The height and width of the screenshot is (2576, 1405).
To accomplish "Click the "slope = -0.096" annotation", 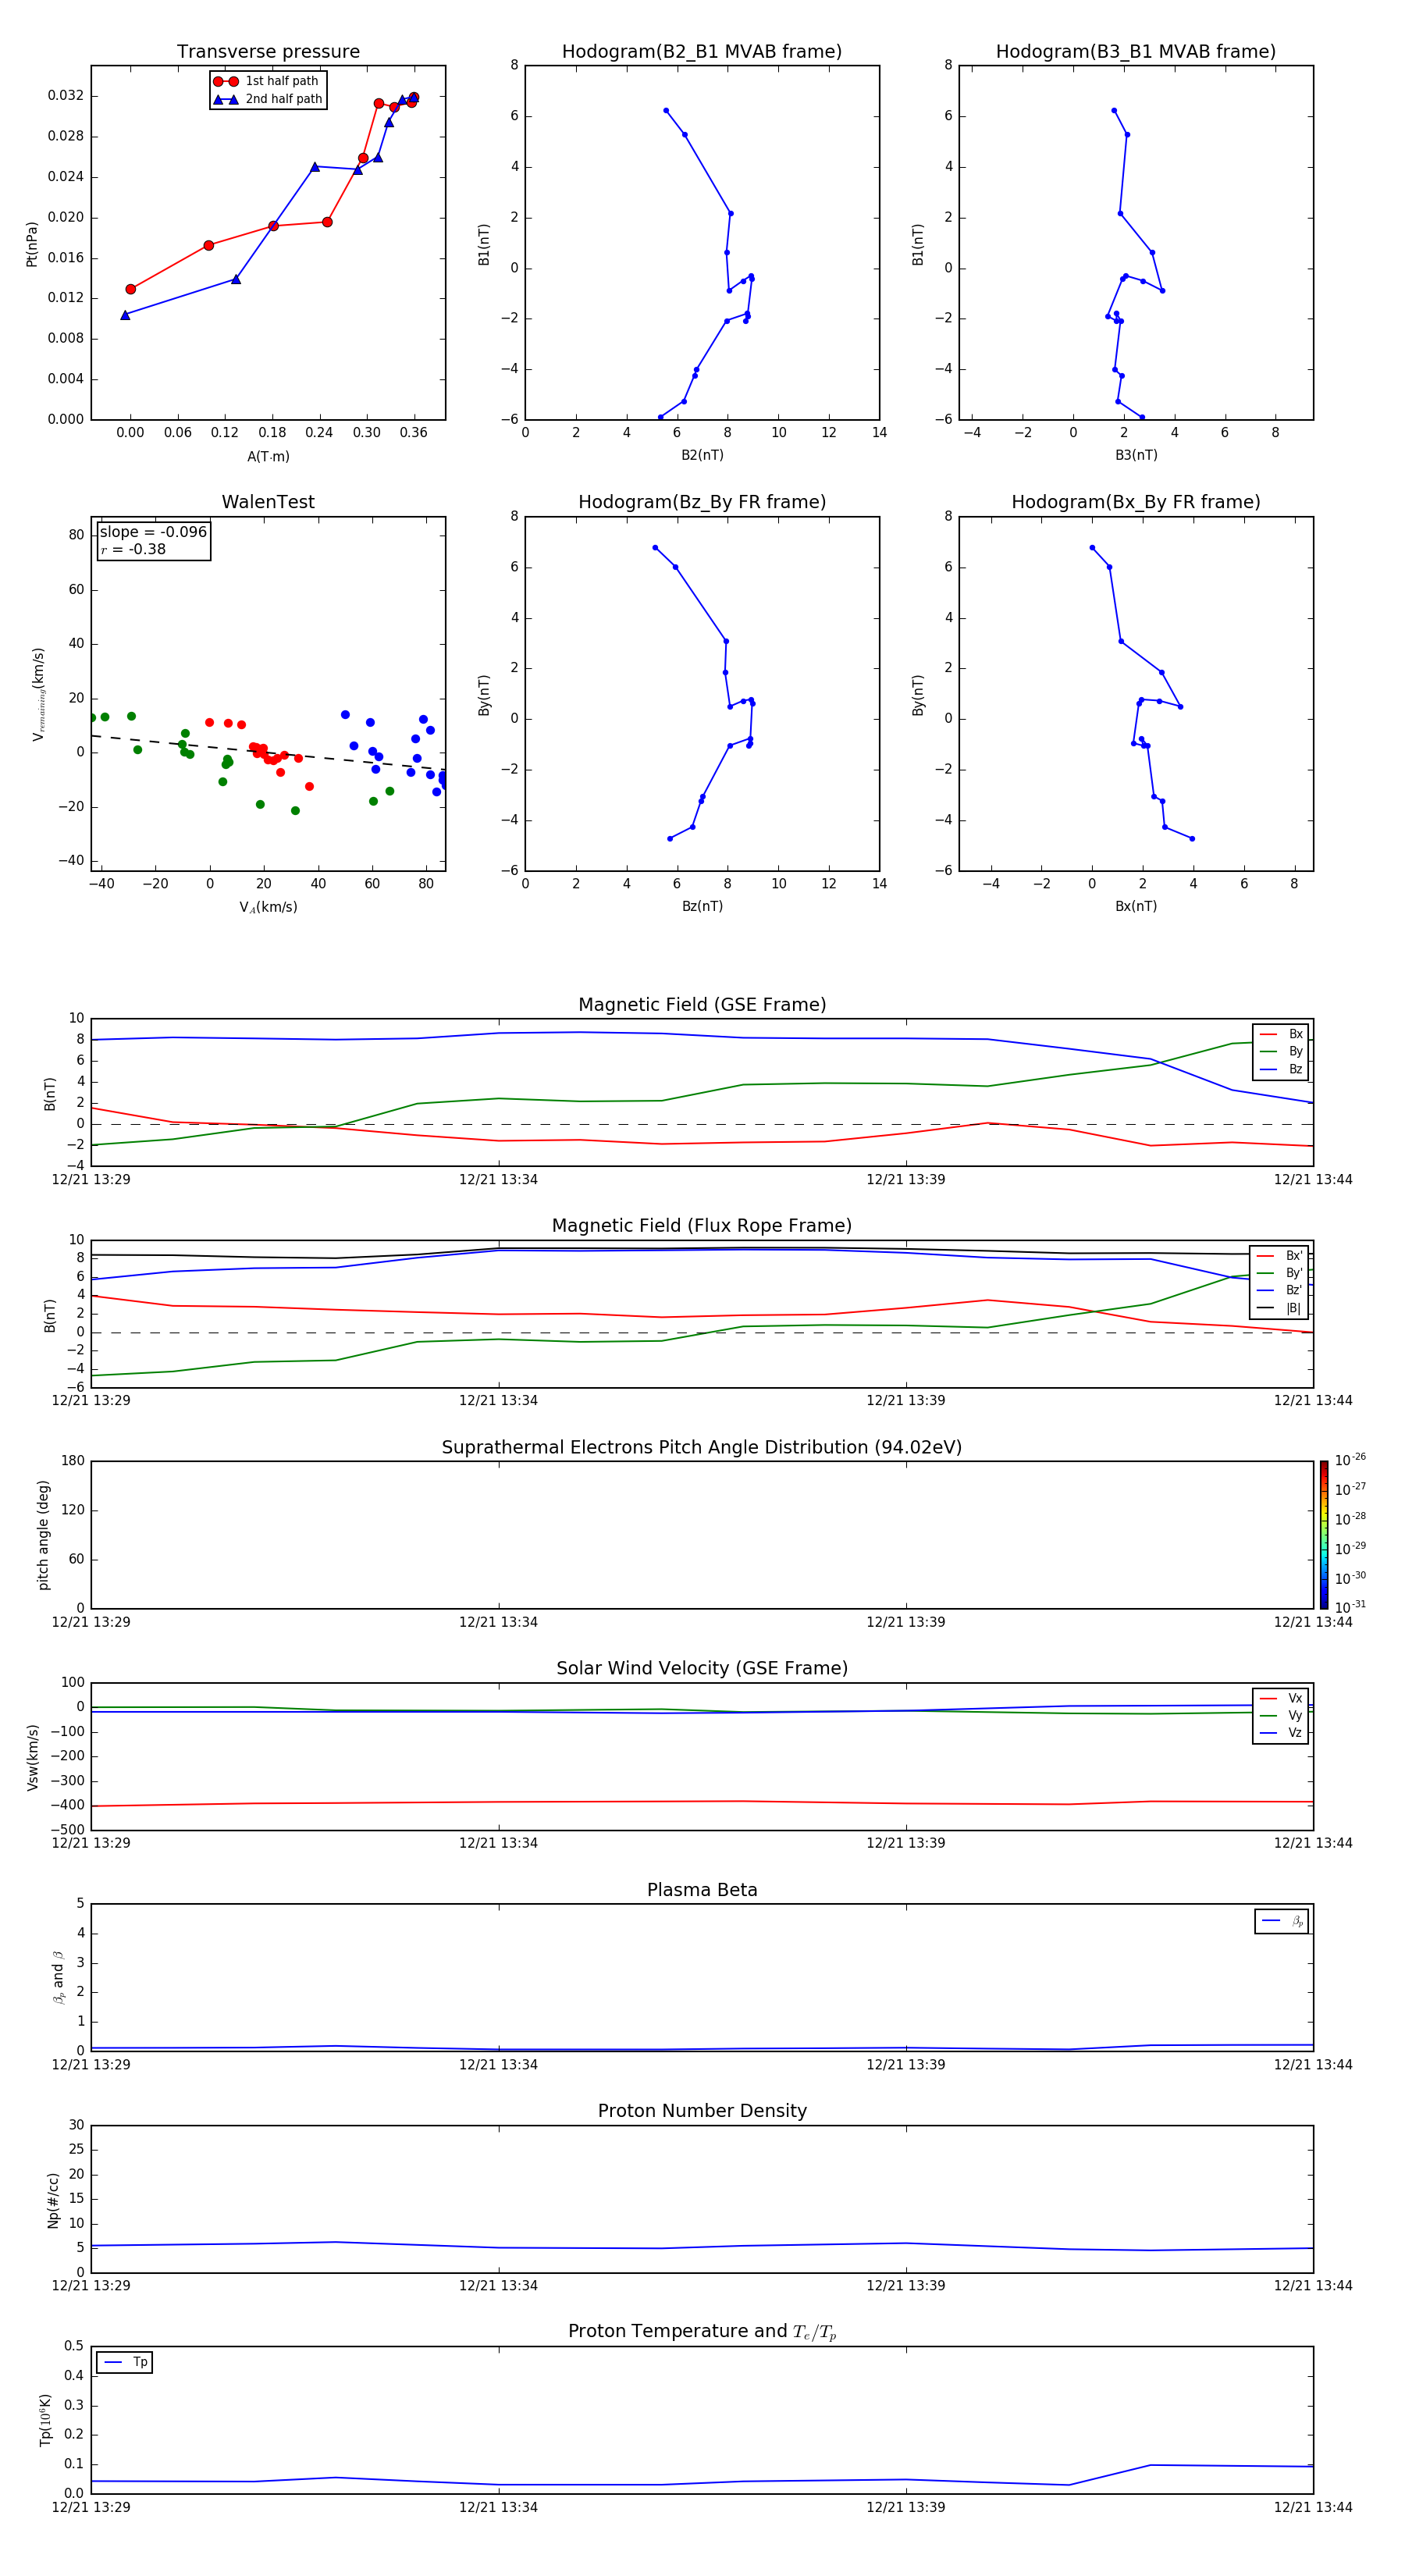I will [153, 532].
